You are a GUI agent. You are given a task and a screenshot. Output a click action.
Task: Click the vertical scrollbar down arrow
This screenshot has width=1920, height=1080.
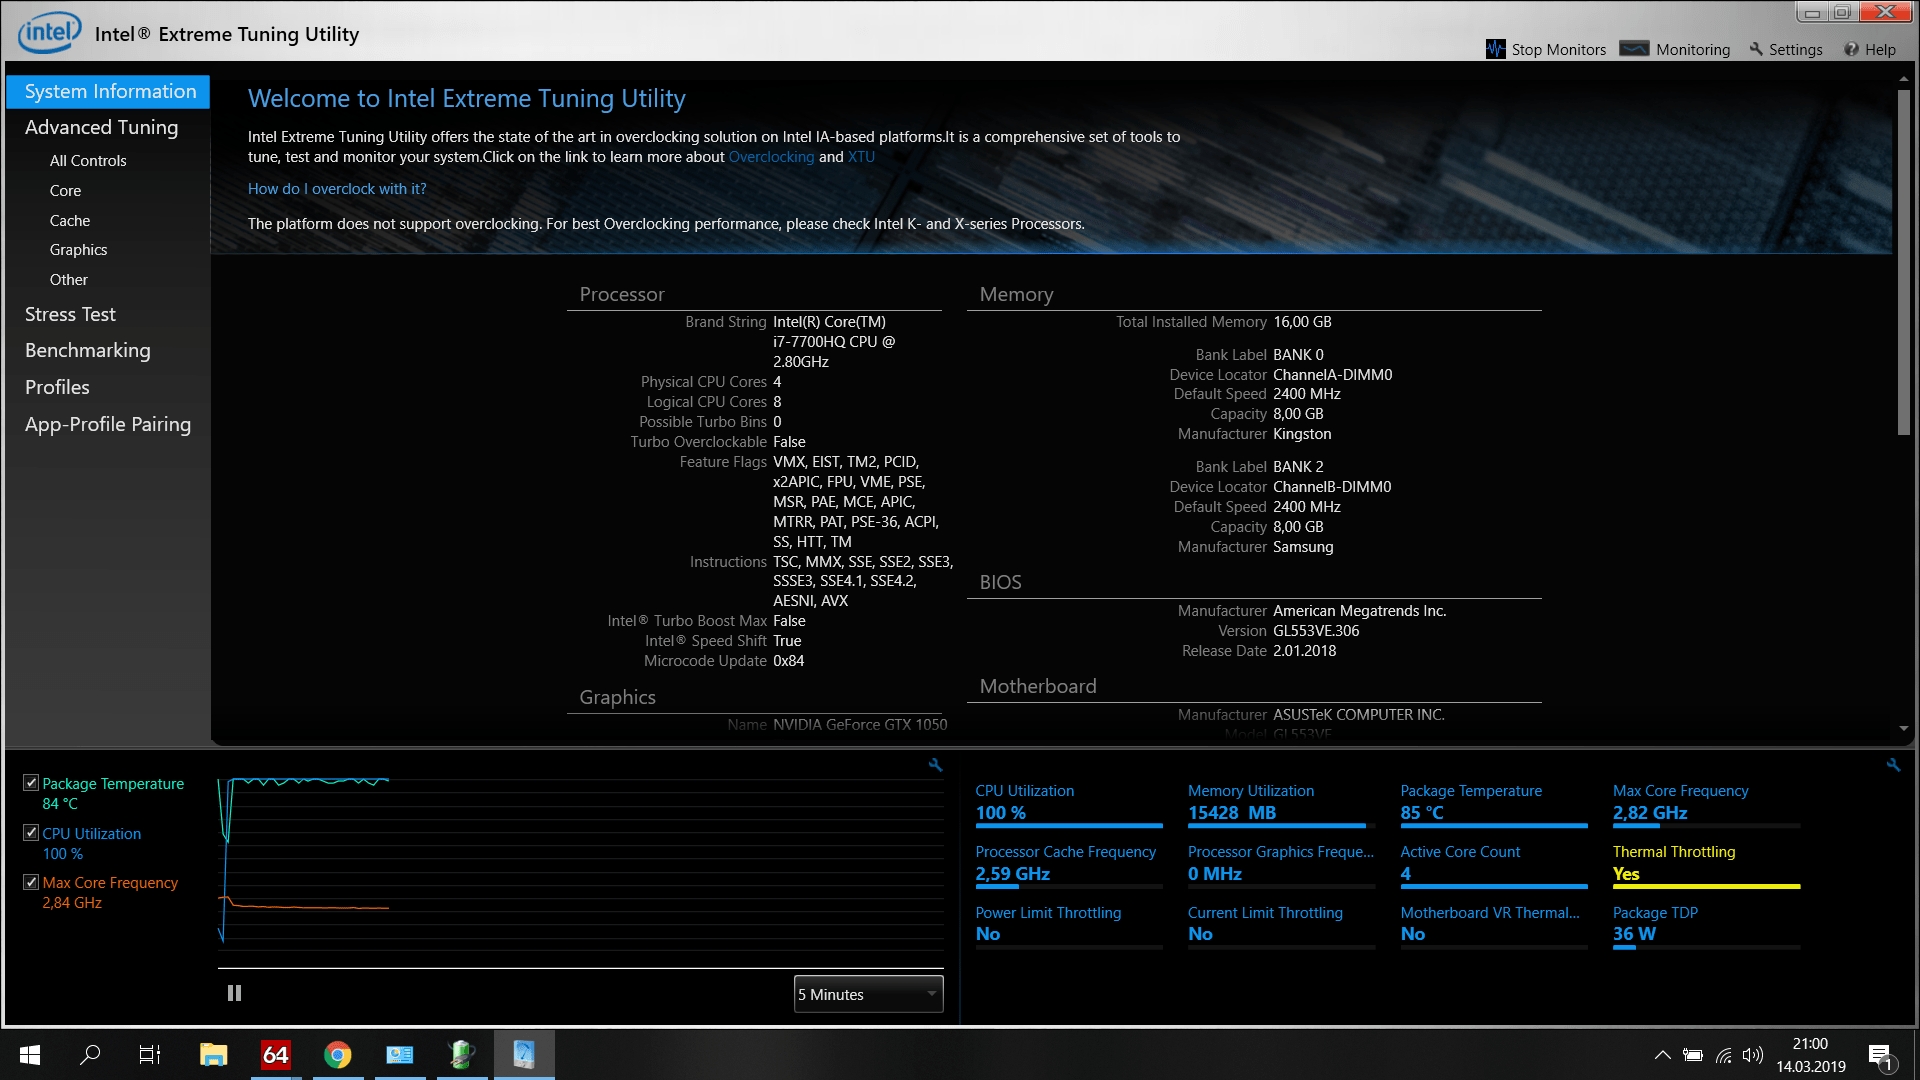tap(1904, 728)
